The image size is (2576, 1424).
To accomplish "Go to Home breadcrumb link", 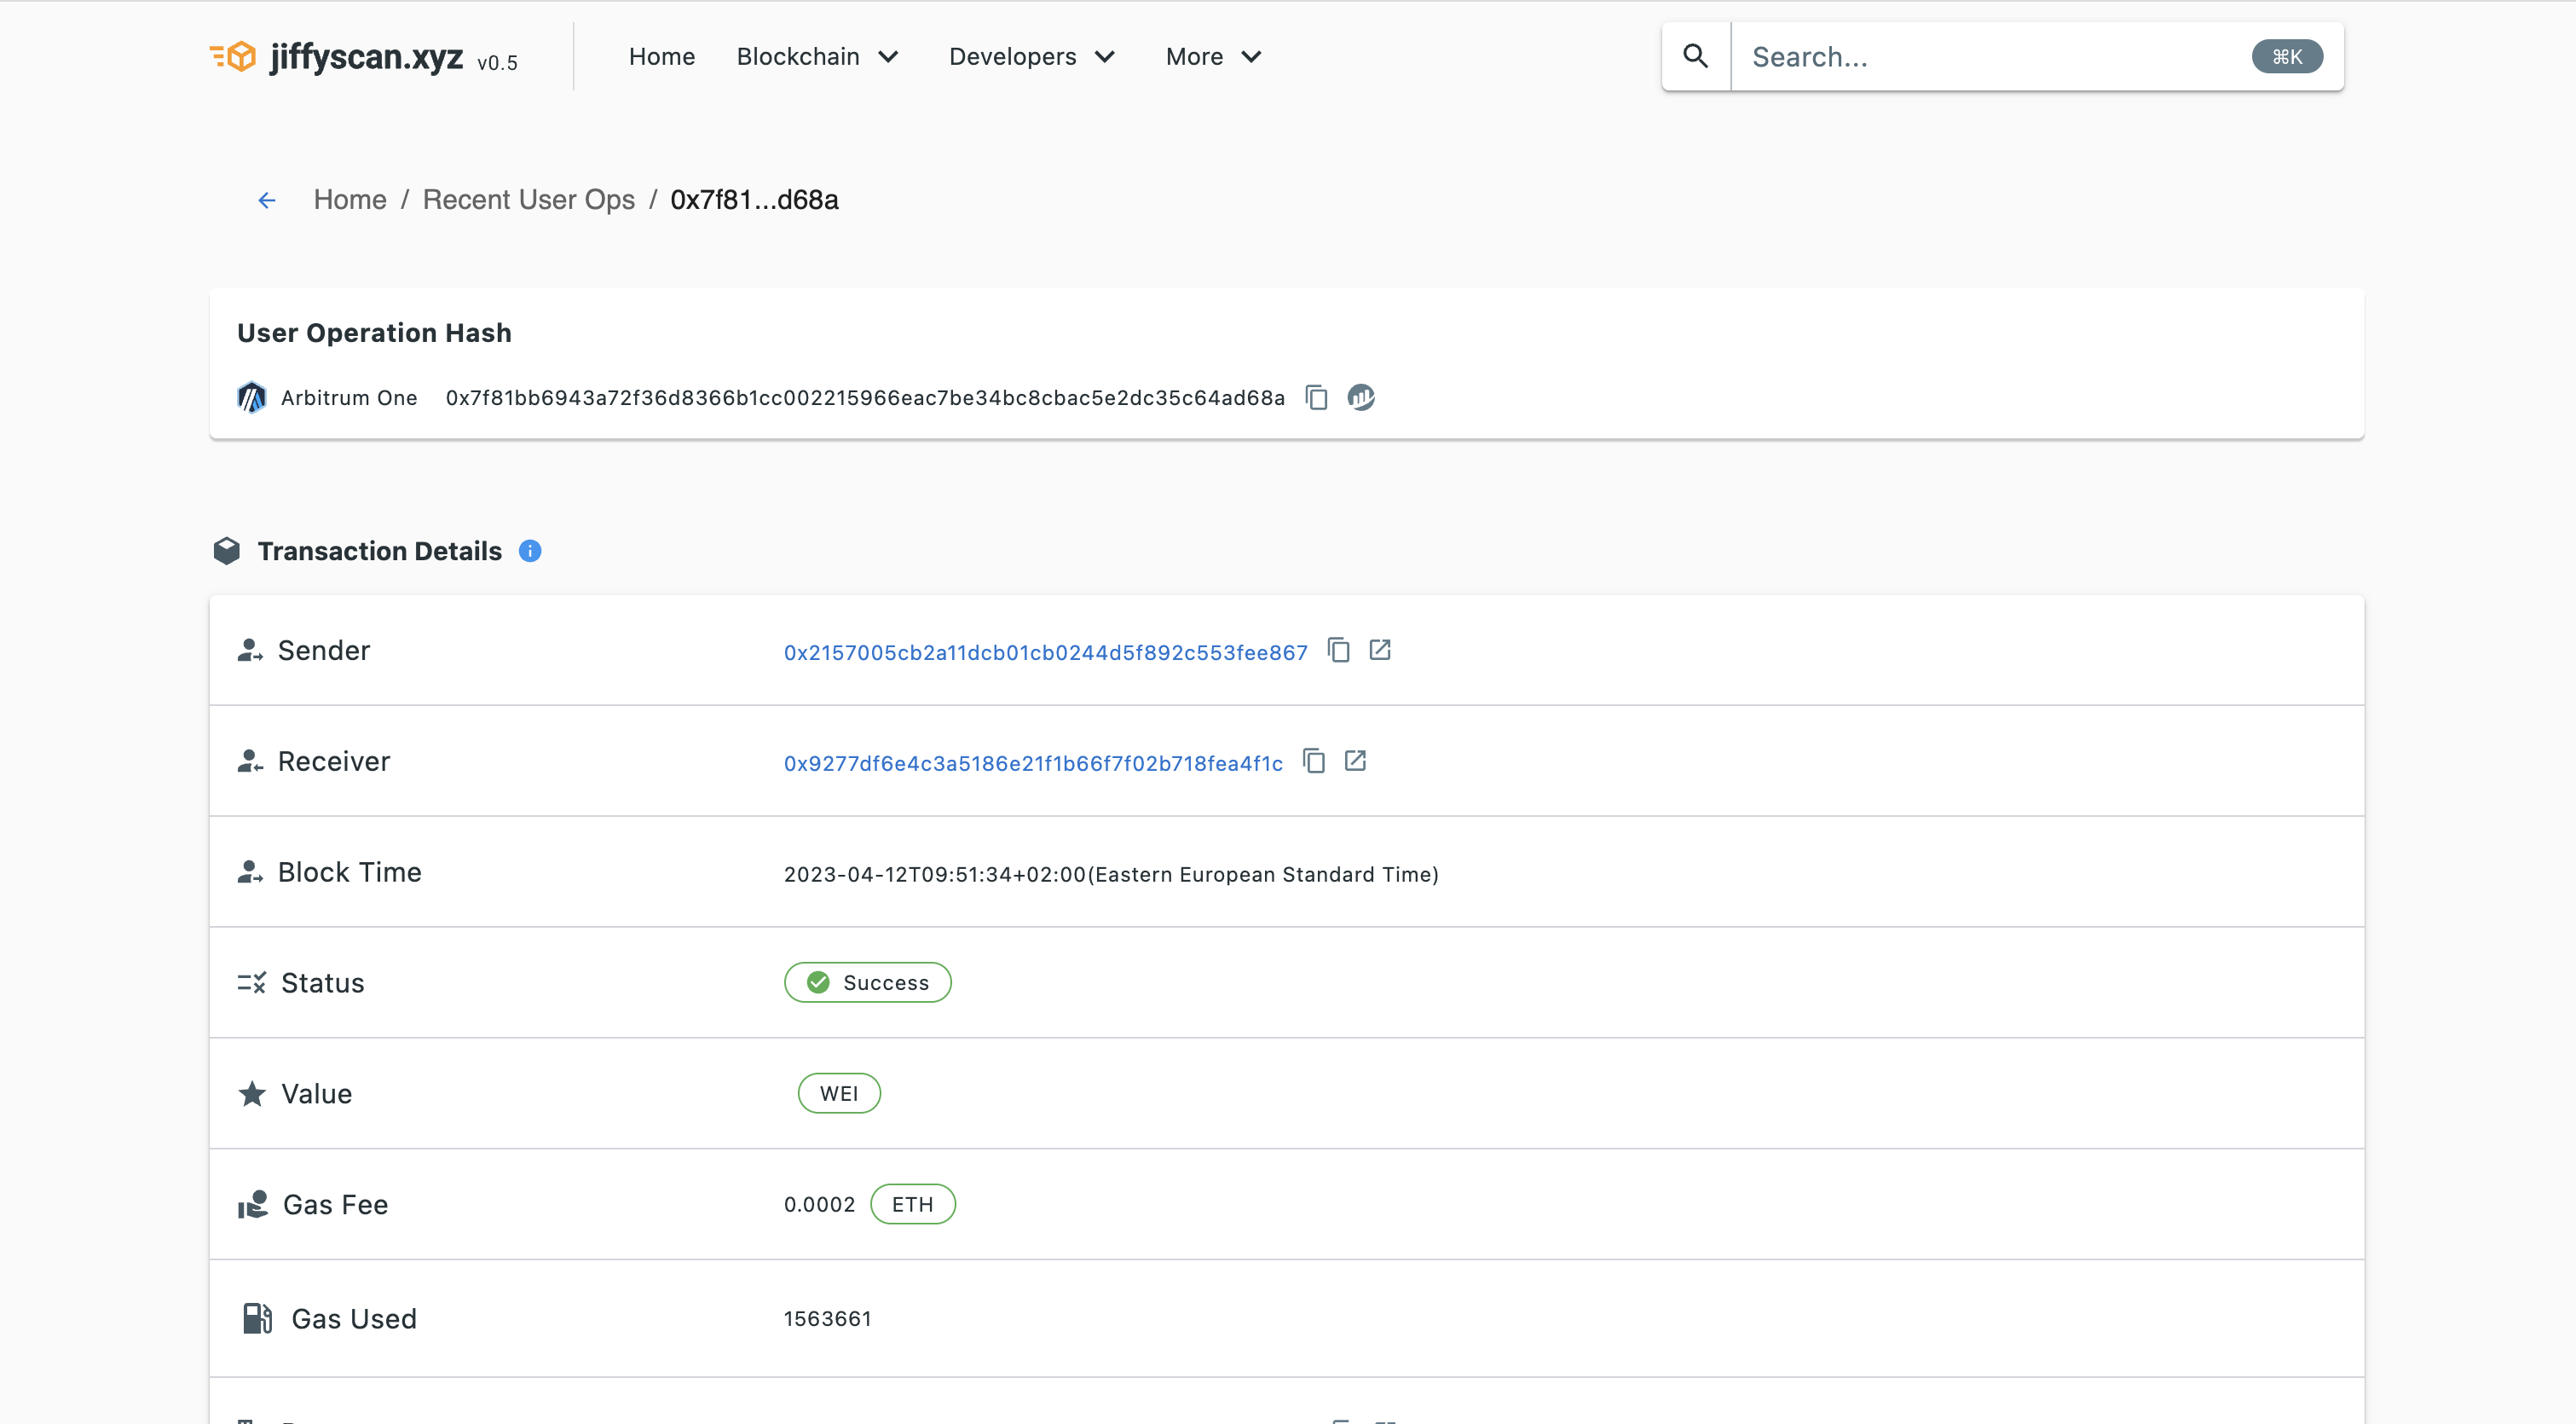I will (350, 200).
